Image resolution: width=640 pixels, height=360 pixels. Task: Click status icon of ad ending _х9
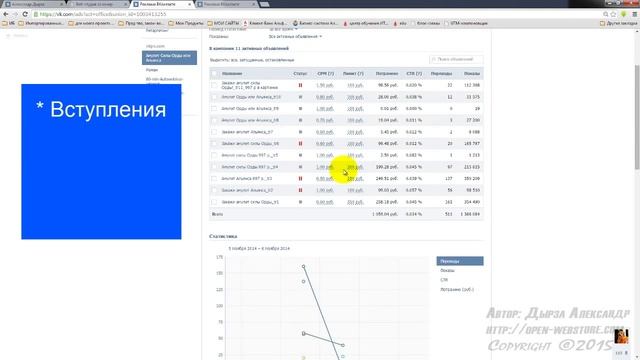(x=300, y=109)
